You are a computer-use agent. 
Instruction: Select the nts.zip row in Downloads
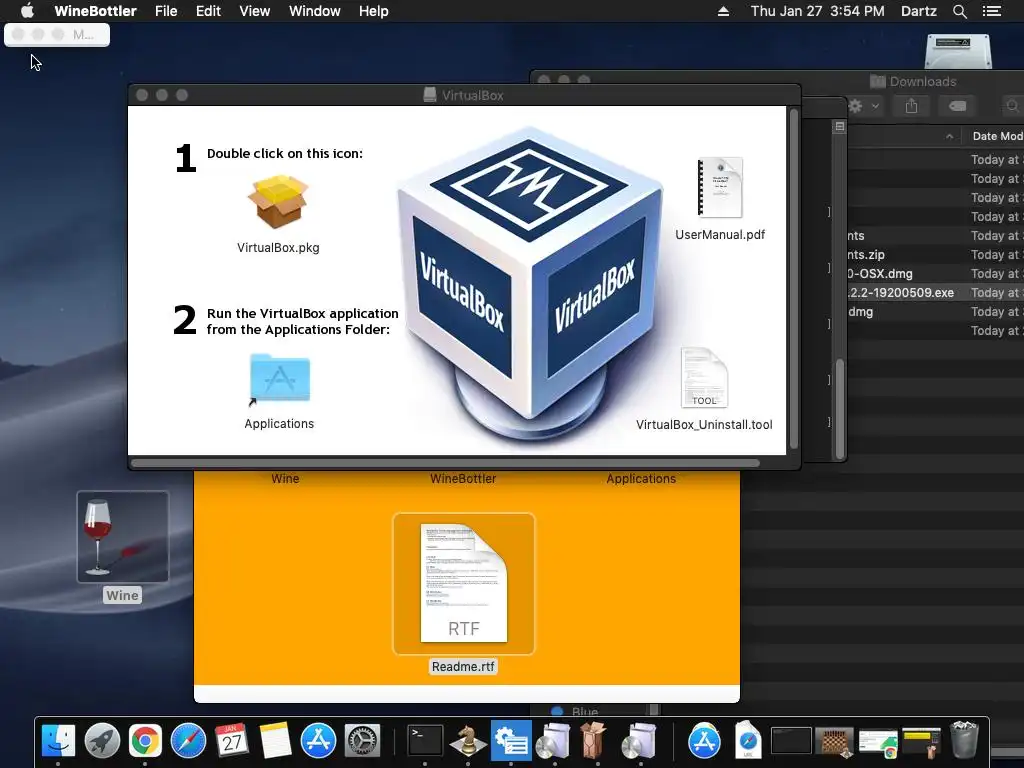935,255
